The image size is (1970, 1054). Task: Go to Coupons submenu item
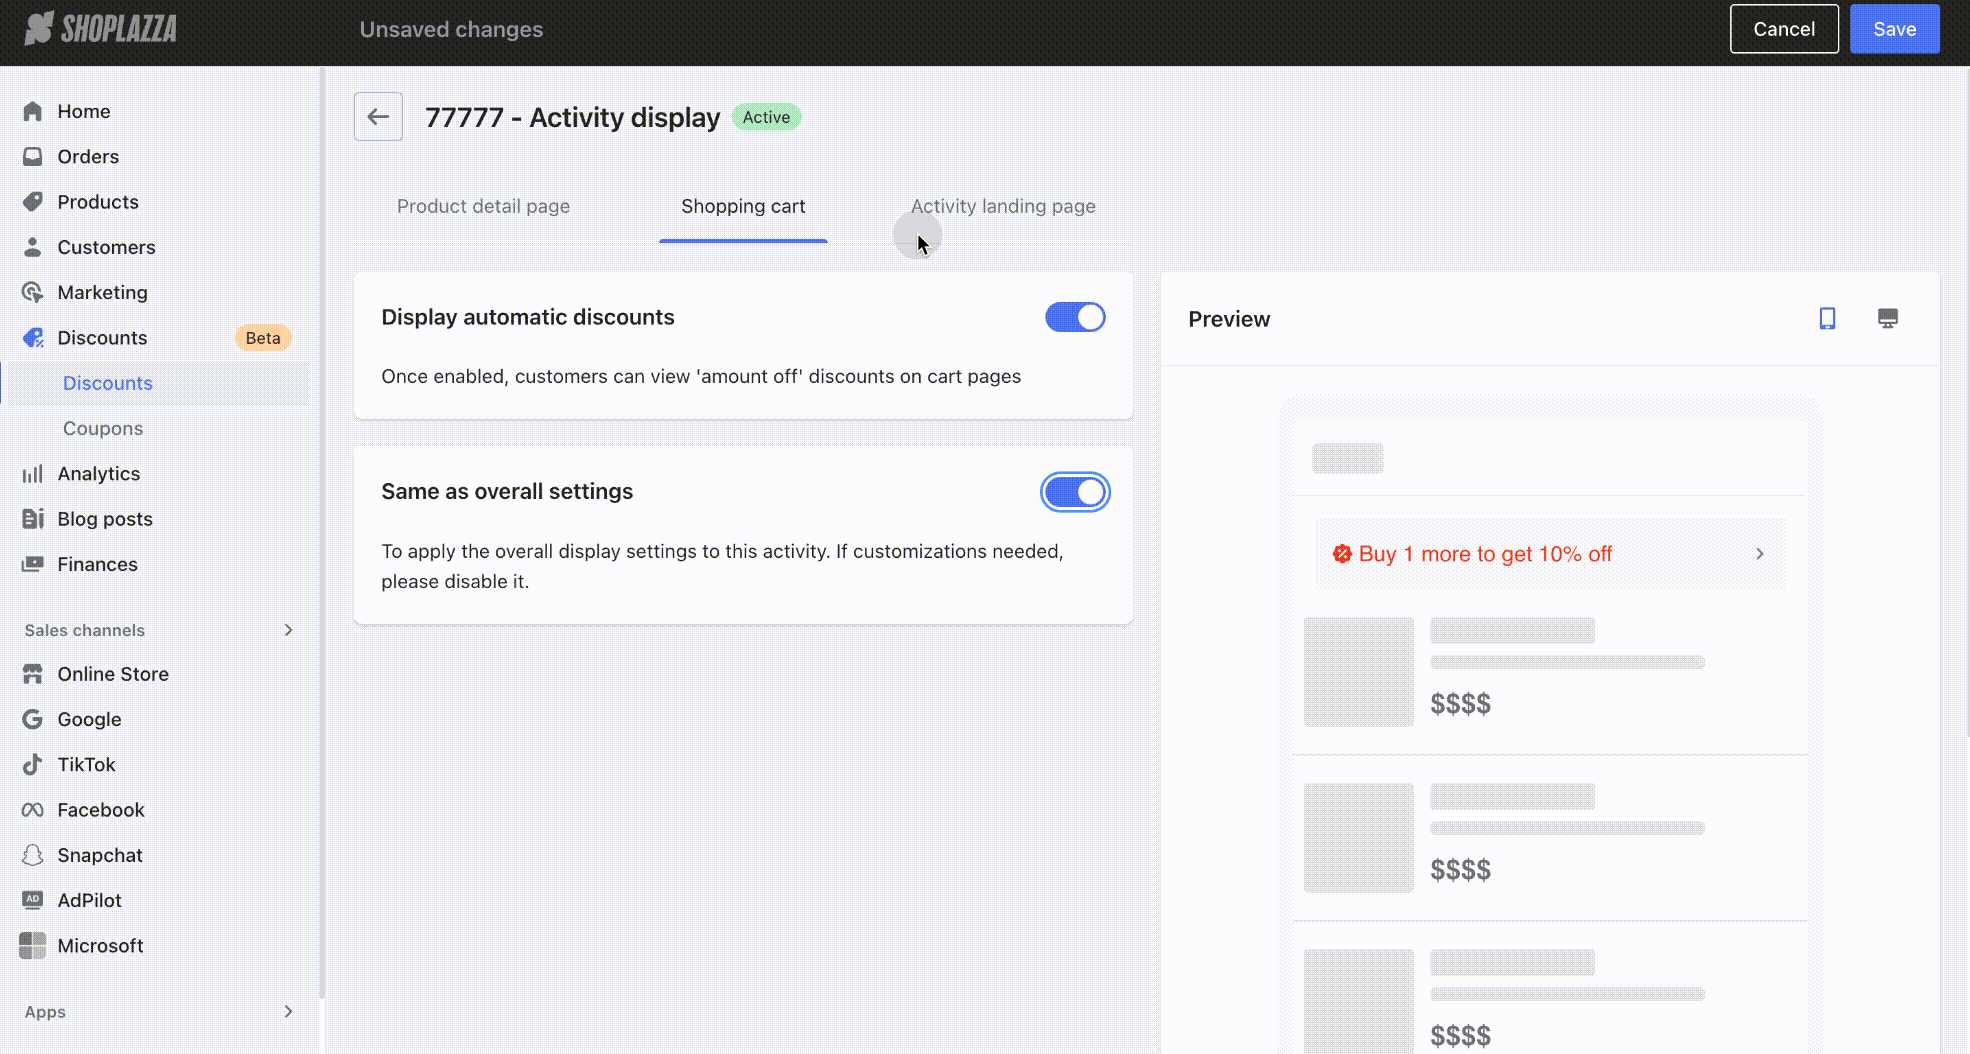103,429
